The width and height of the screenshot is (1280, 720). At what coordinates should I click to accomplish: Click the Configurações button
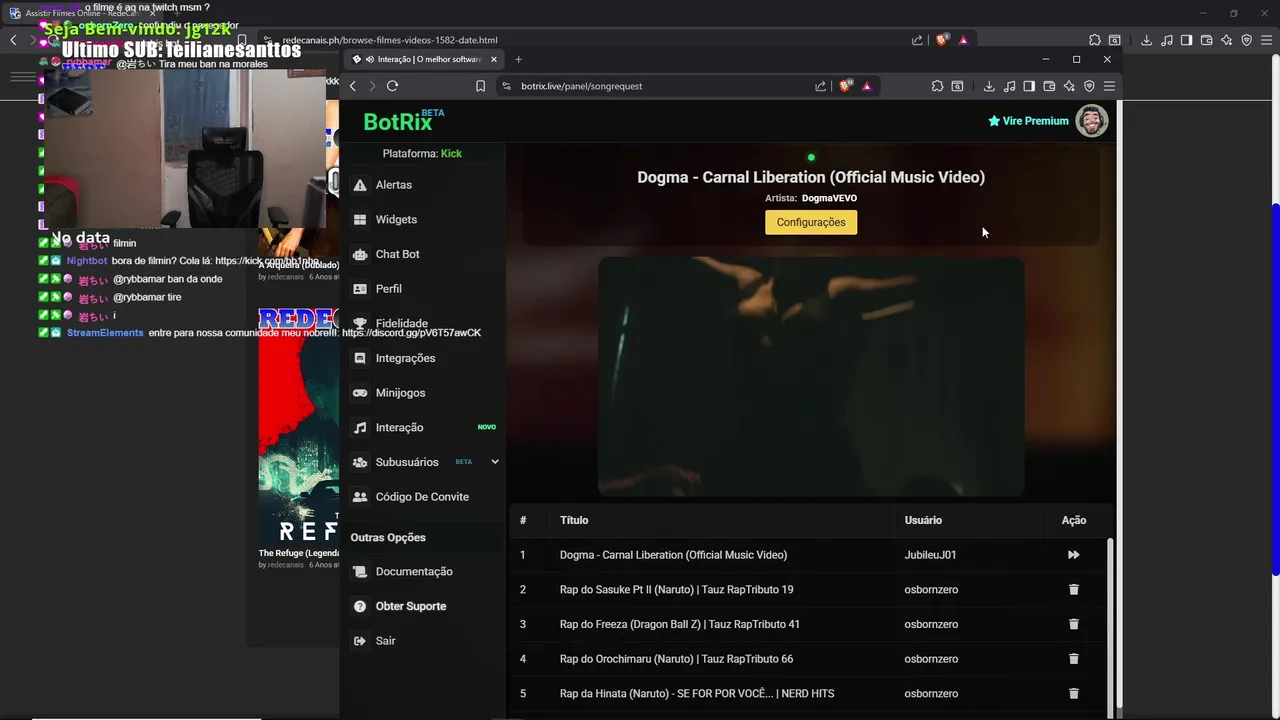coord(811,222)
